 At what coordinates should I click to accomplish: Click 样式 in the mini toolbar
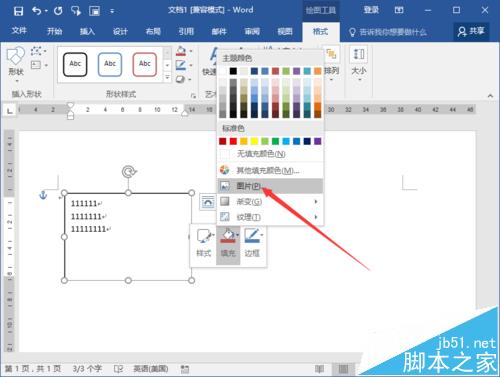tap(204, 244)
